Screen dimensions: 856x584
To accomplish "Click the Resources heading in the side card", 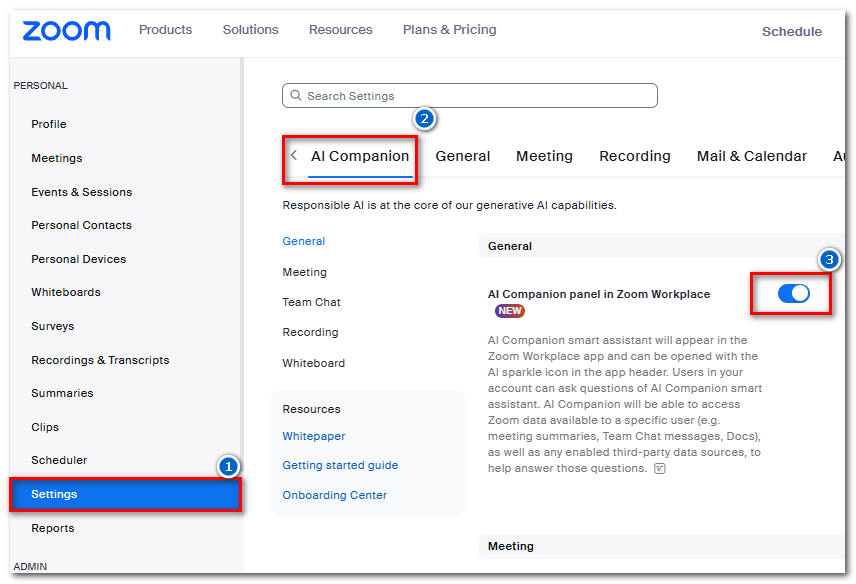I will [x=311, y=409].
